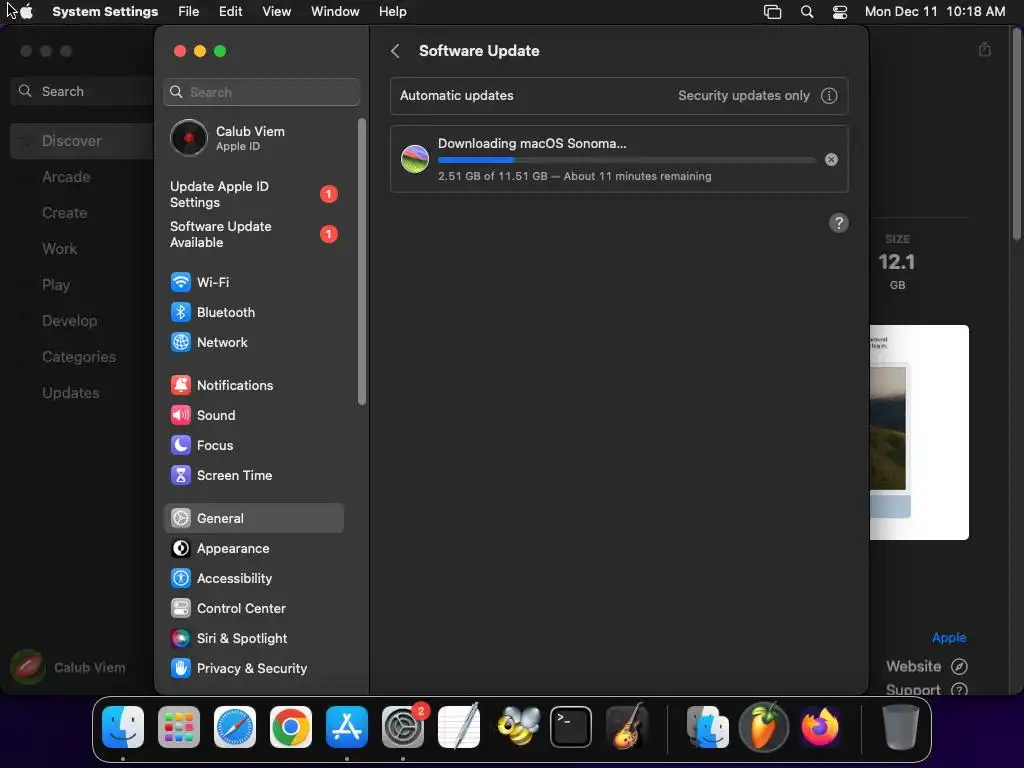This screenshot has width=1024, height=768.
Task: Open the Apple menu
Action: (x=26, y=12)
